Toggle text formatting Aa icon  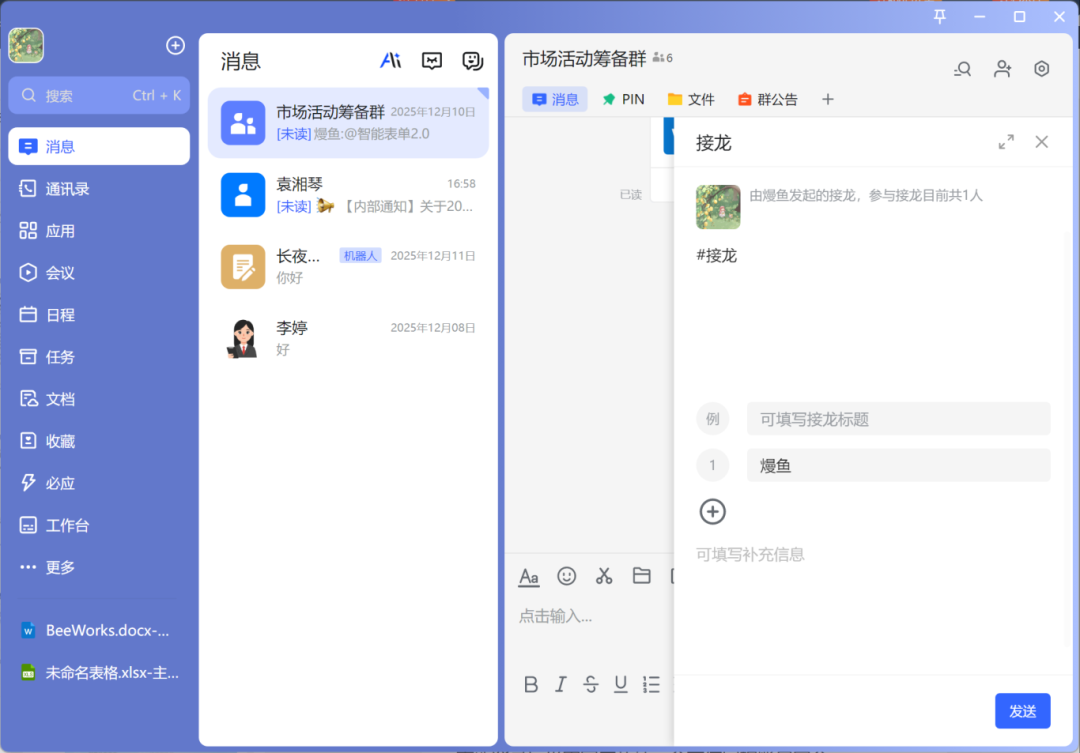[529, 576]
